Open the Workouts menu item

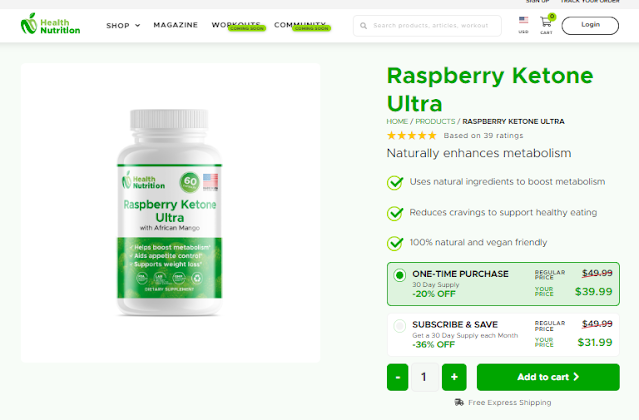tap(236, 25)
